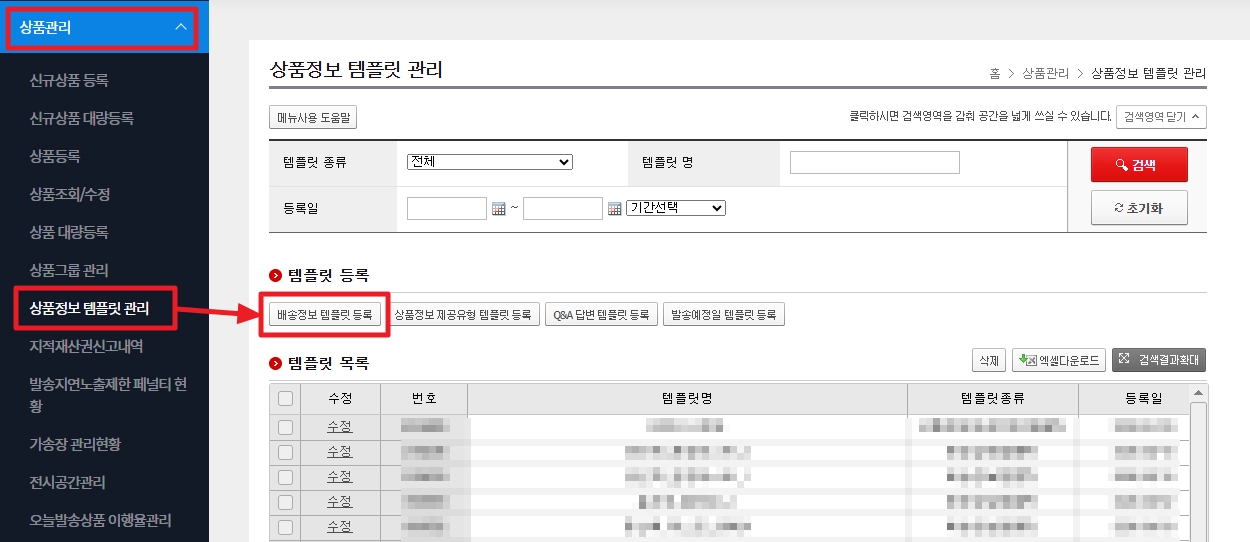Viewport: 1250px width, 542px height.
Task: Toggle the select-all checkbox in table header
Action: click(x=285, y=399)
